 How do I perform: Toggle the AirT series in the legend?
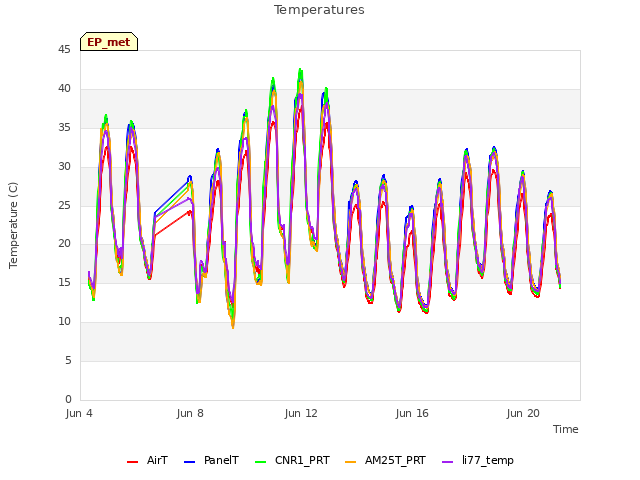coord(147,460)
